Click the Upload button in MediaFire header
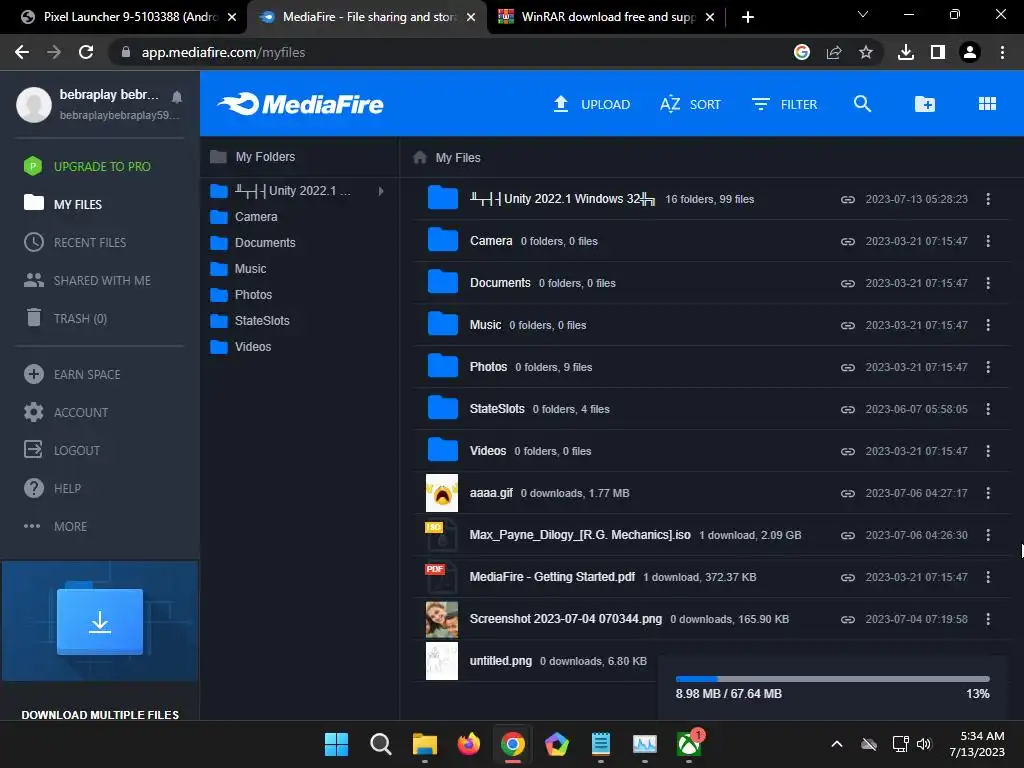Screen dimensions: 1024x768 pyautogui.click(x=591, y=104)
